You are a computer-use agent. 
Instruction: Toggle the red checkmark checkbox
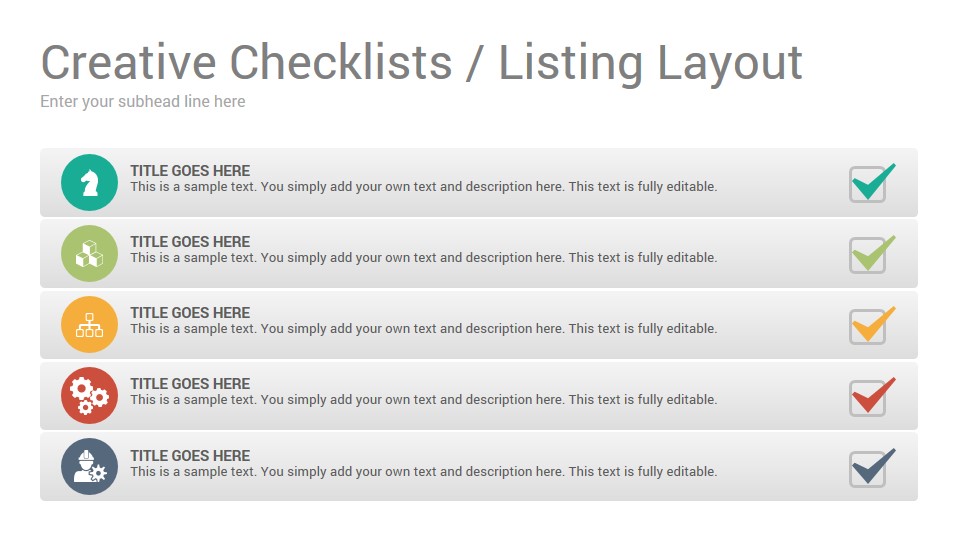[871, 397]
